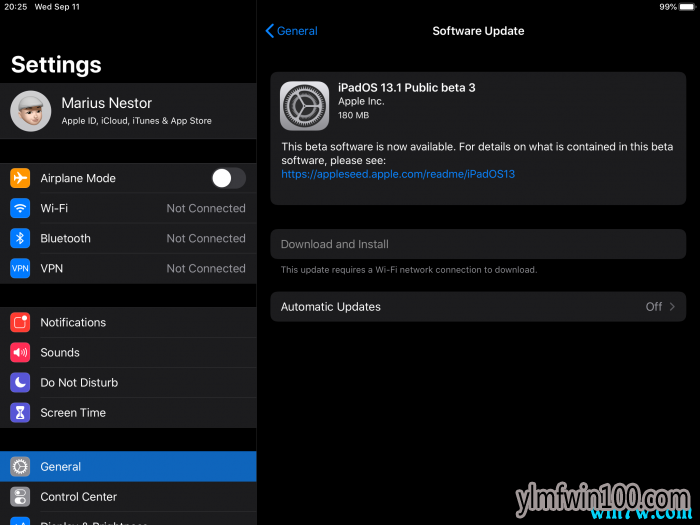Tap the '180 MB' update size text
The height and width of the screenshot is (525, 700).
[353, 115]
